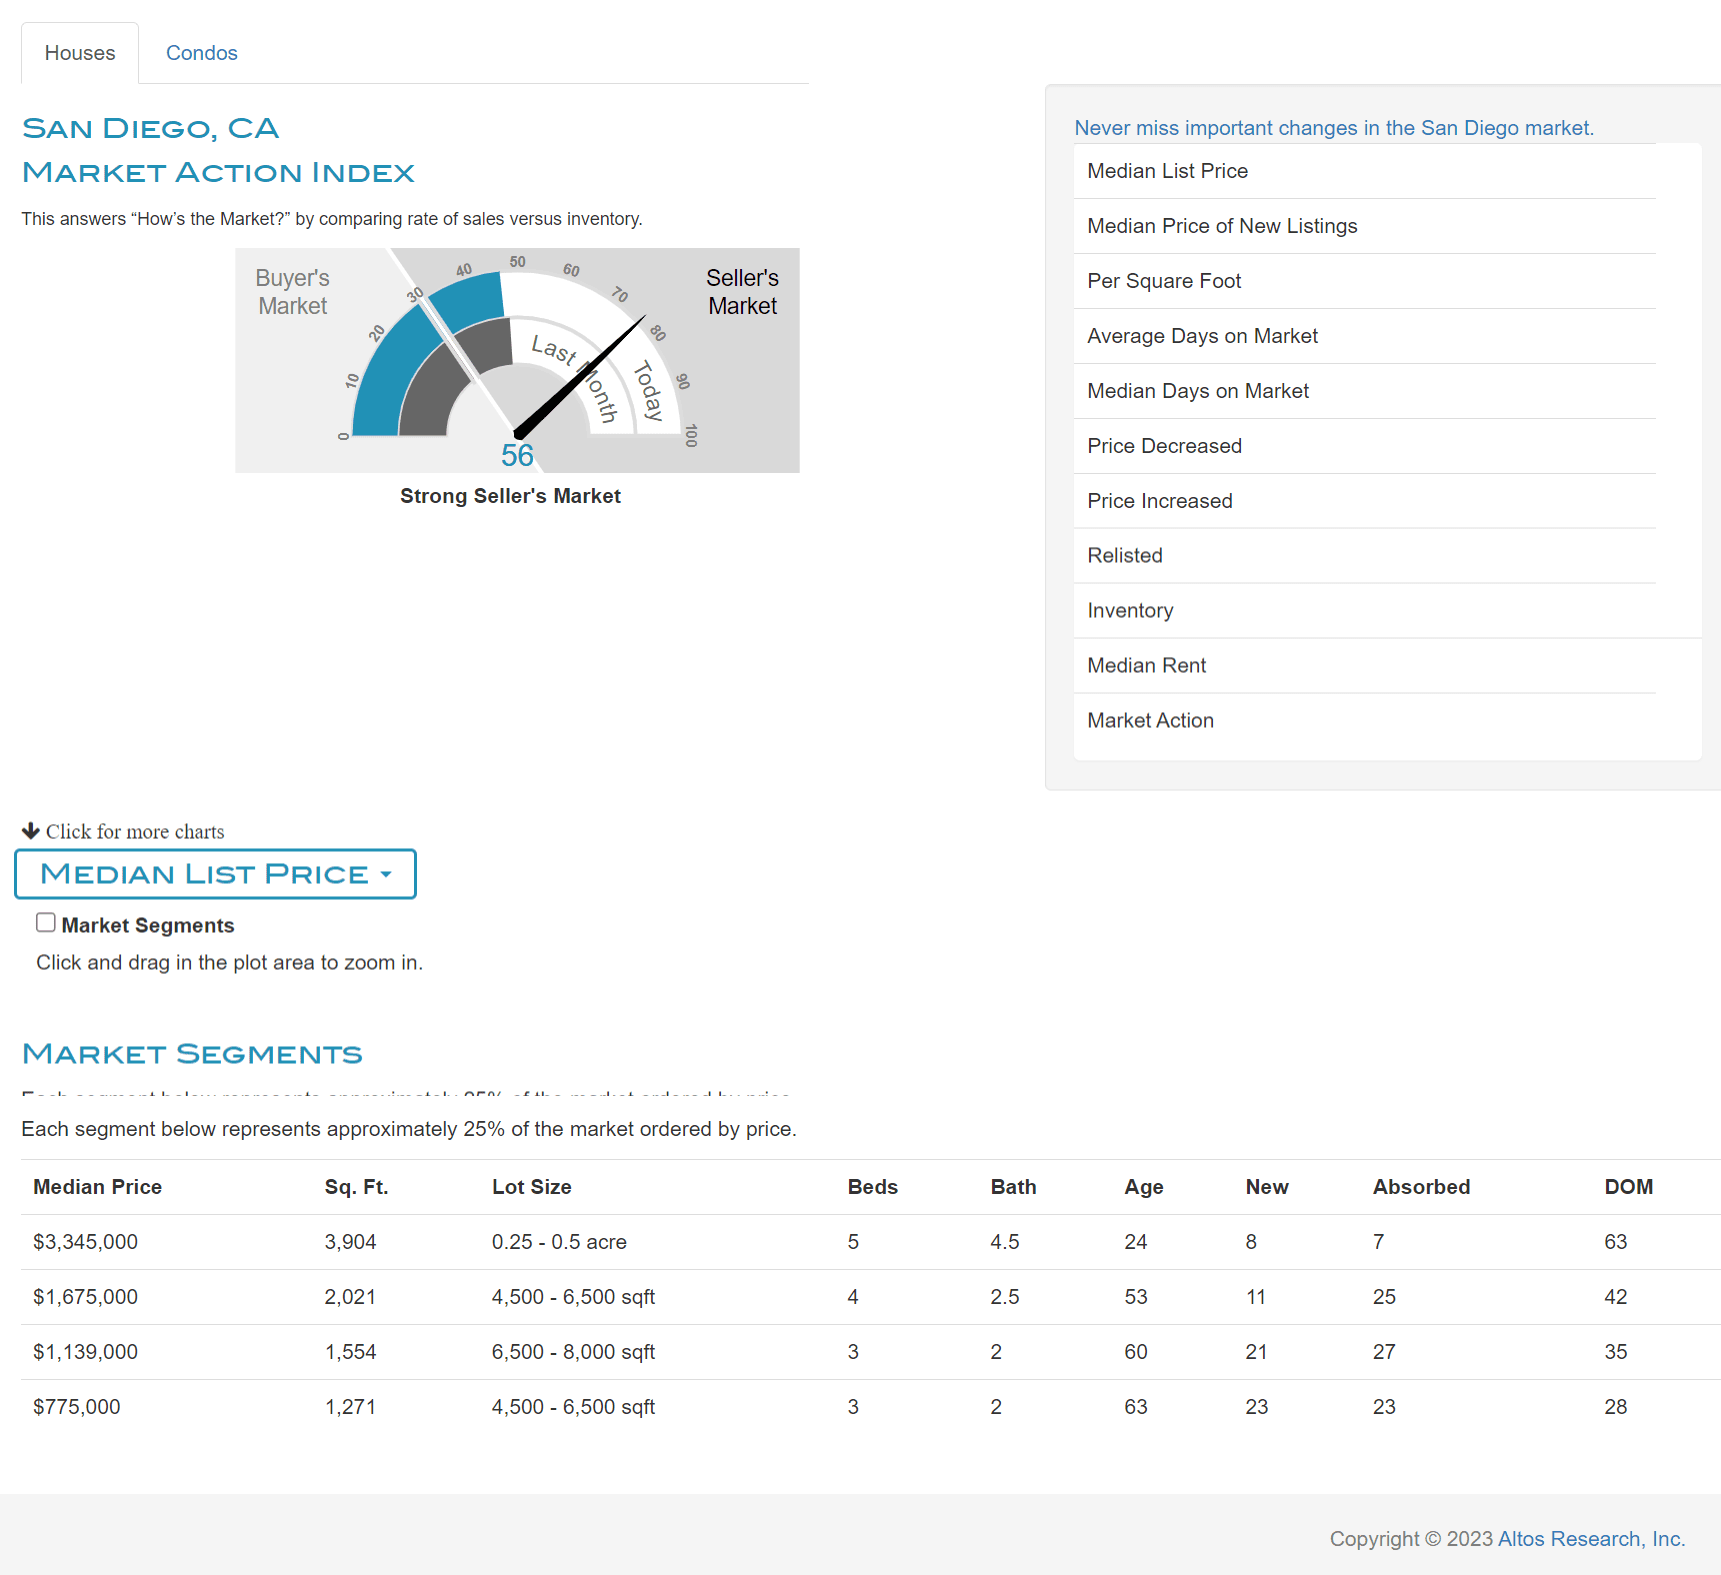Image resolution: width=1721 pixels, height=1575 pixels.
Task: Click the gauge value 56
Action: click(517, 456)
